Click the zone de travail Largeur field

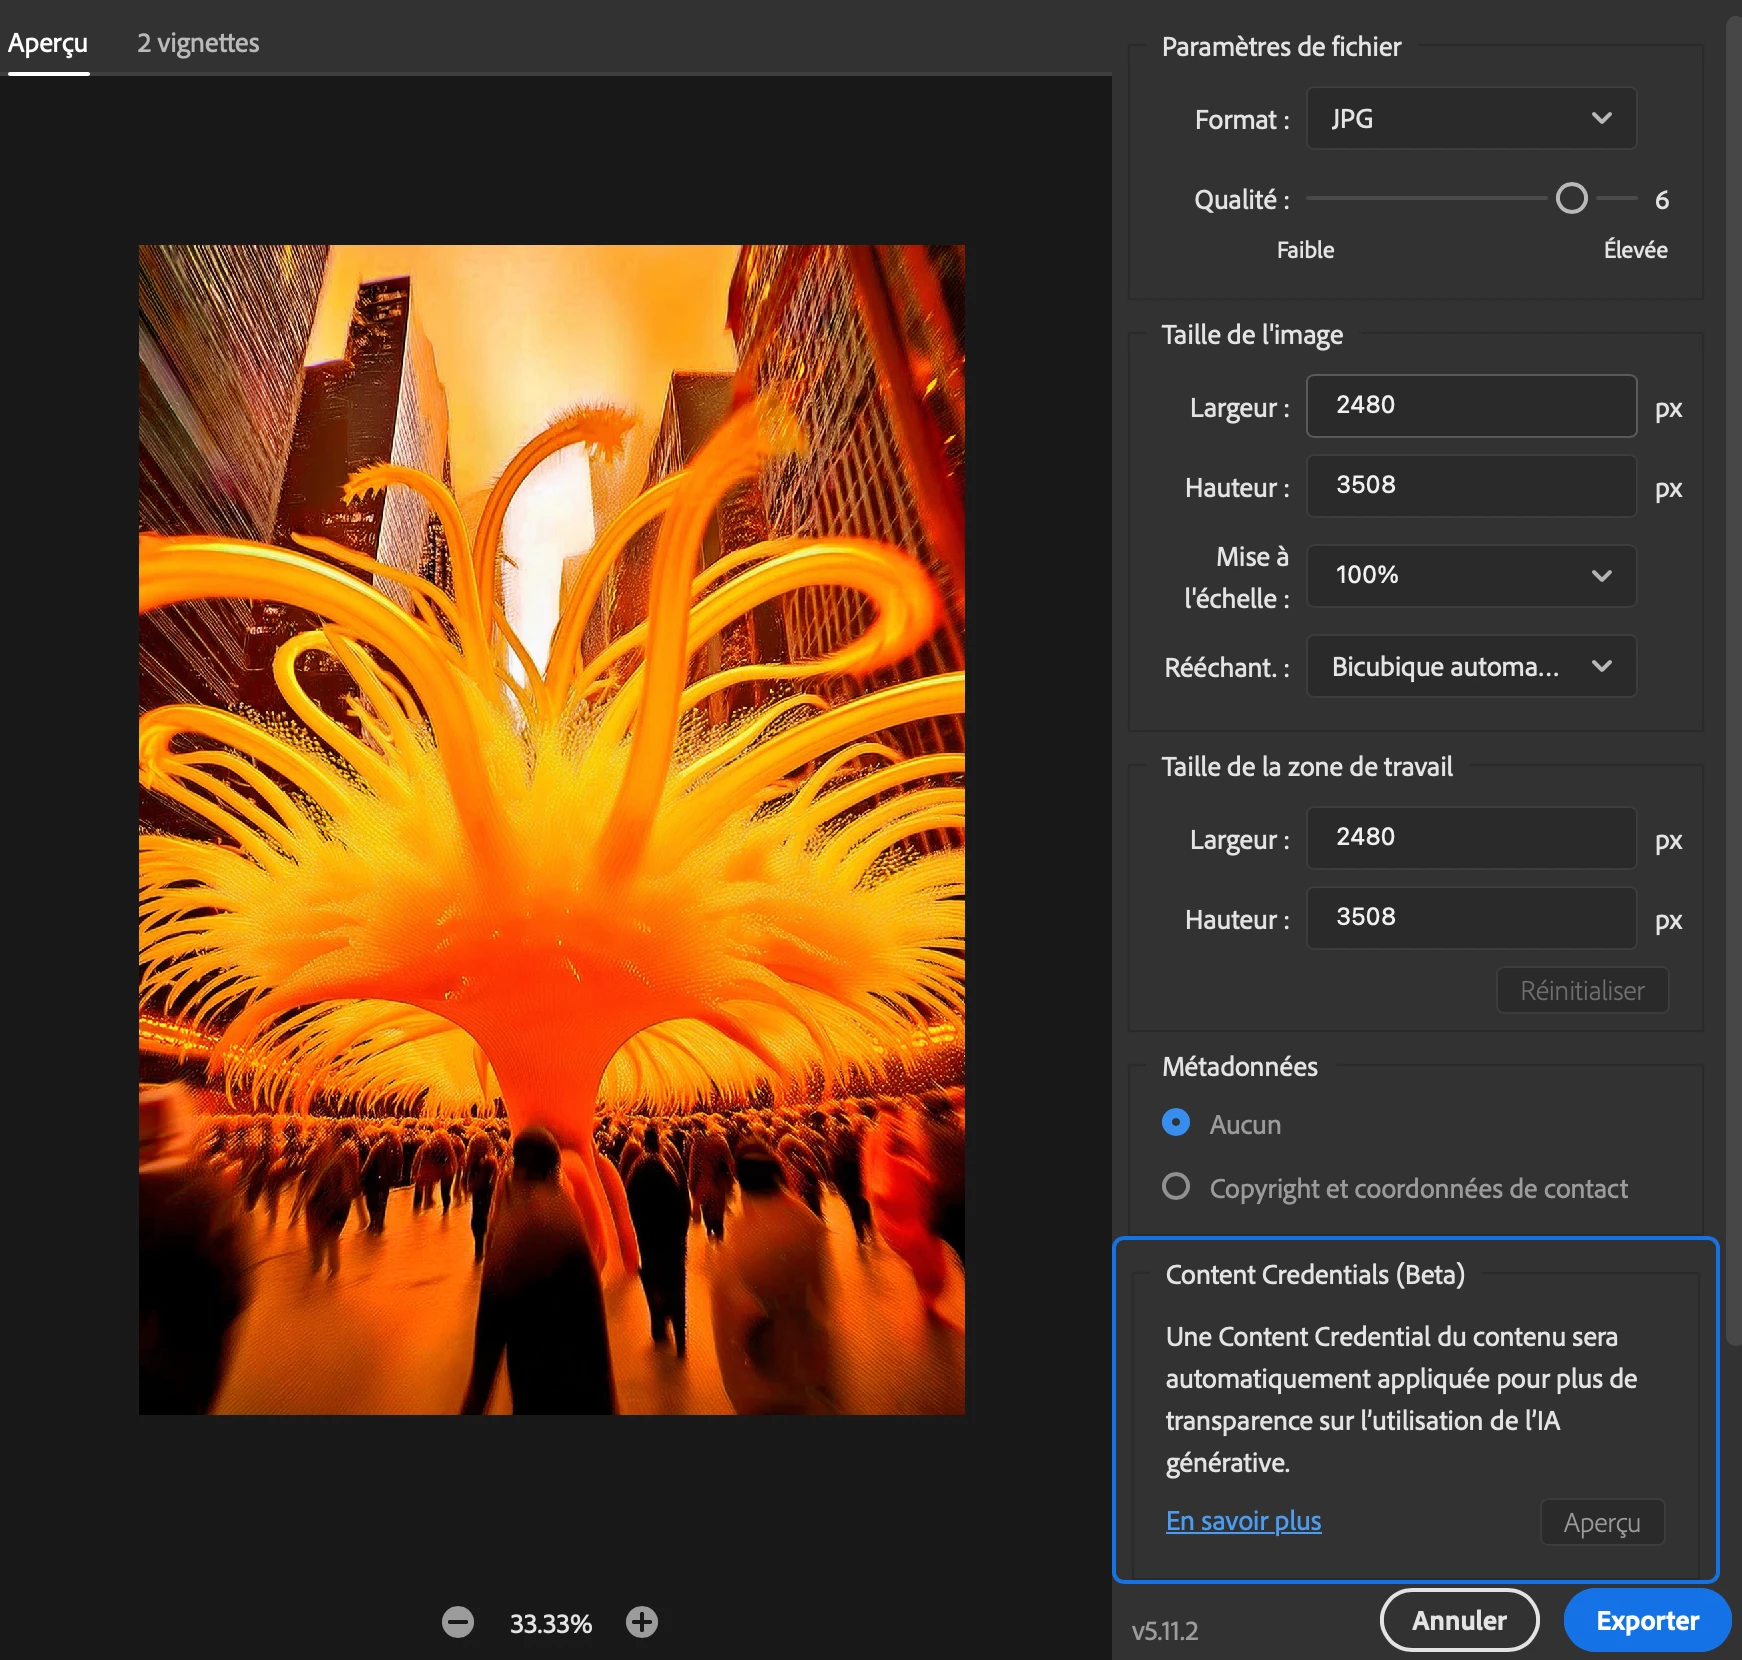click(x=1471, y=838)
